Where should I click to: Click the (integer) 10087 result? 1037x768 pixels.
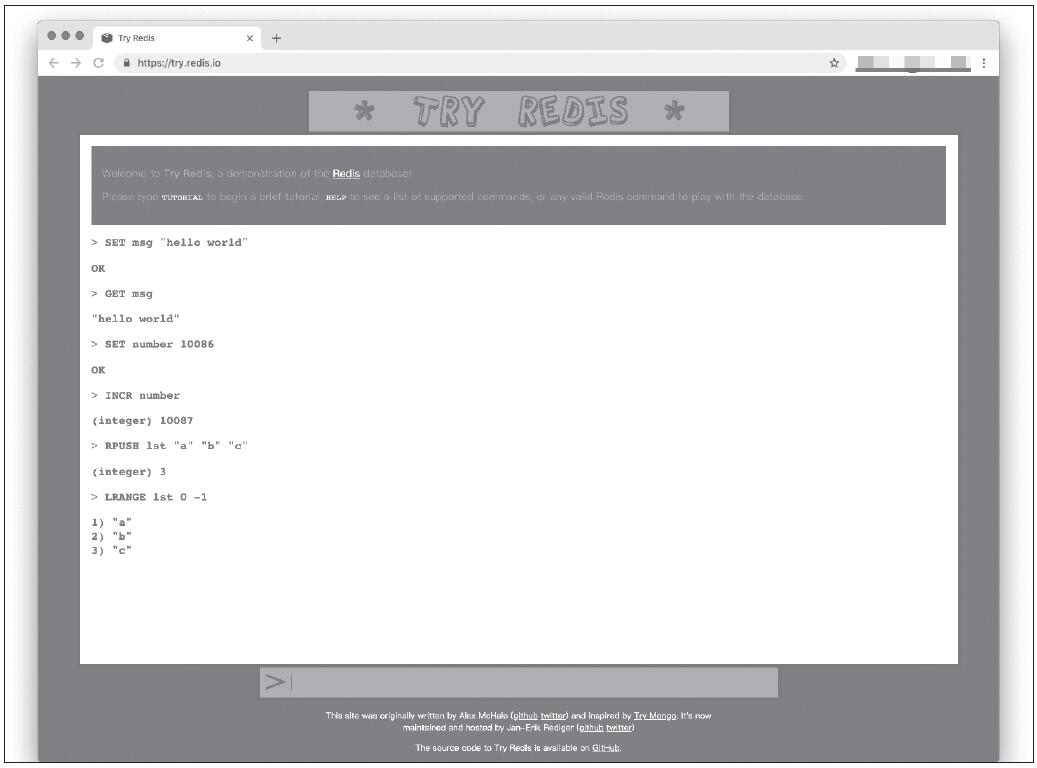coord(142,421)
